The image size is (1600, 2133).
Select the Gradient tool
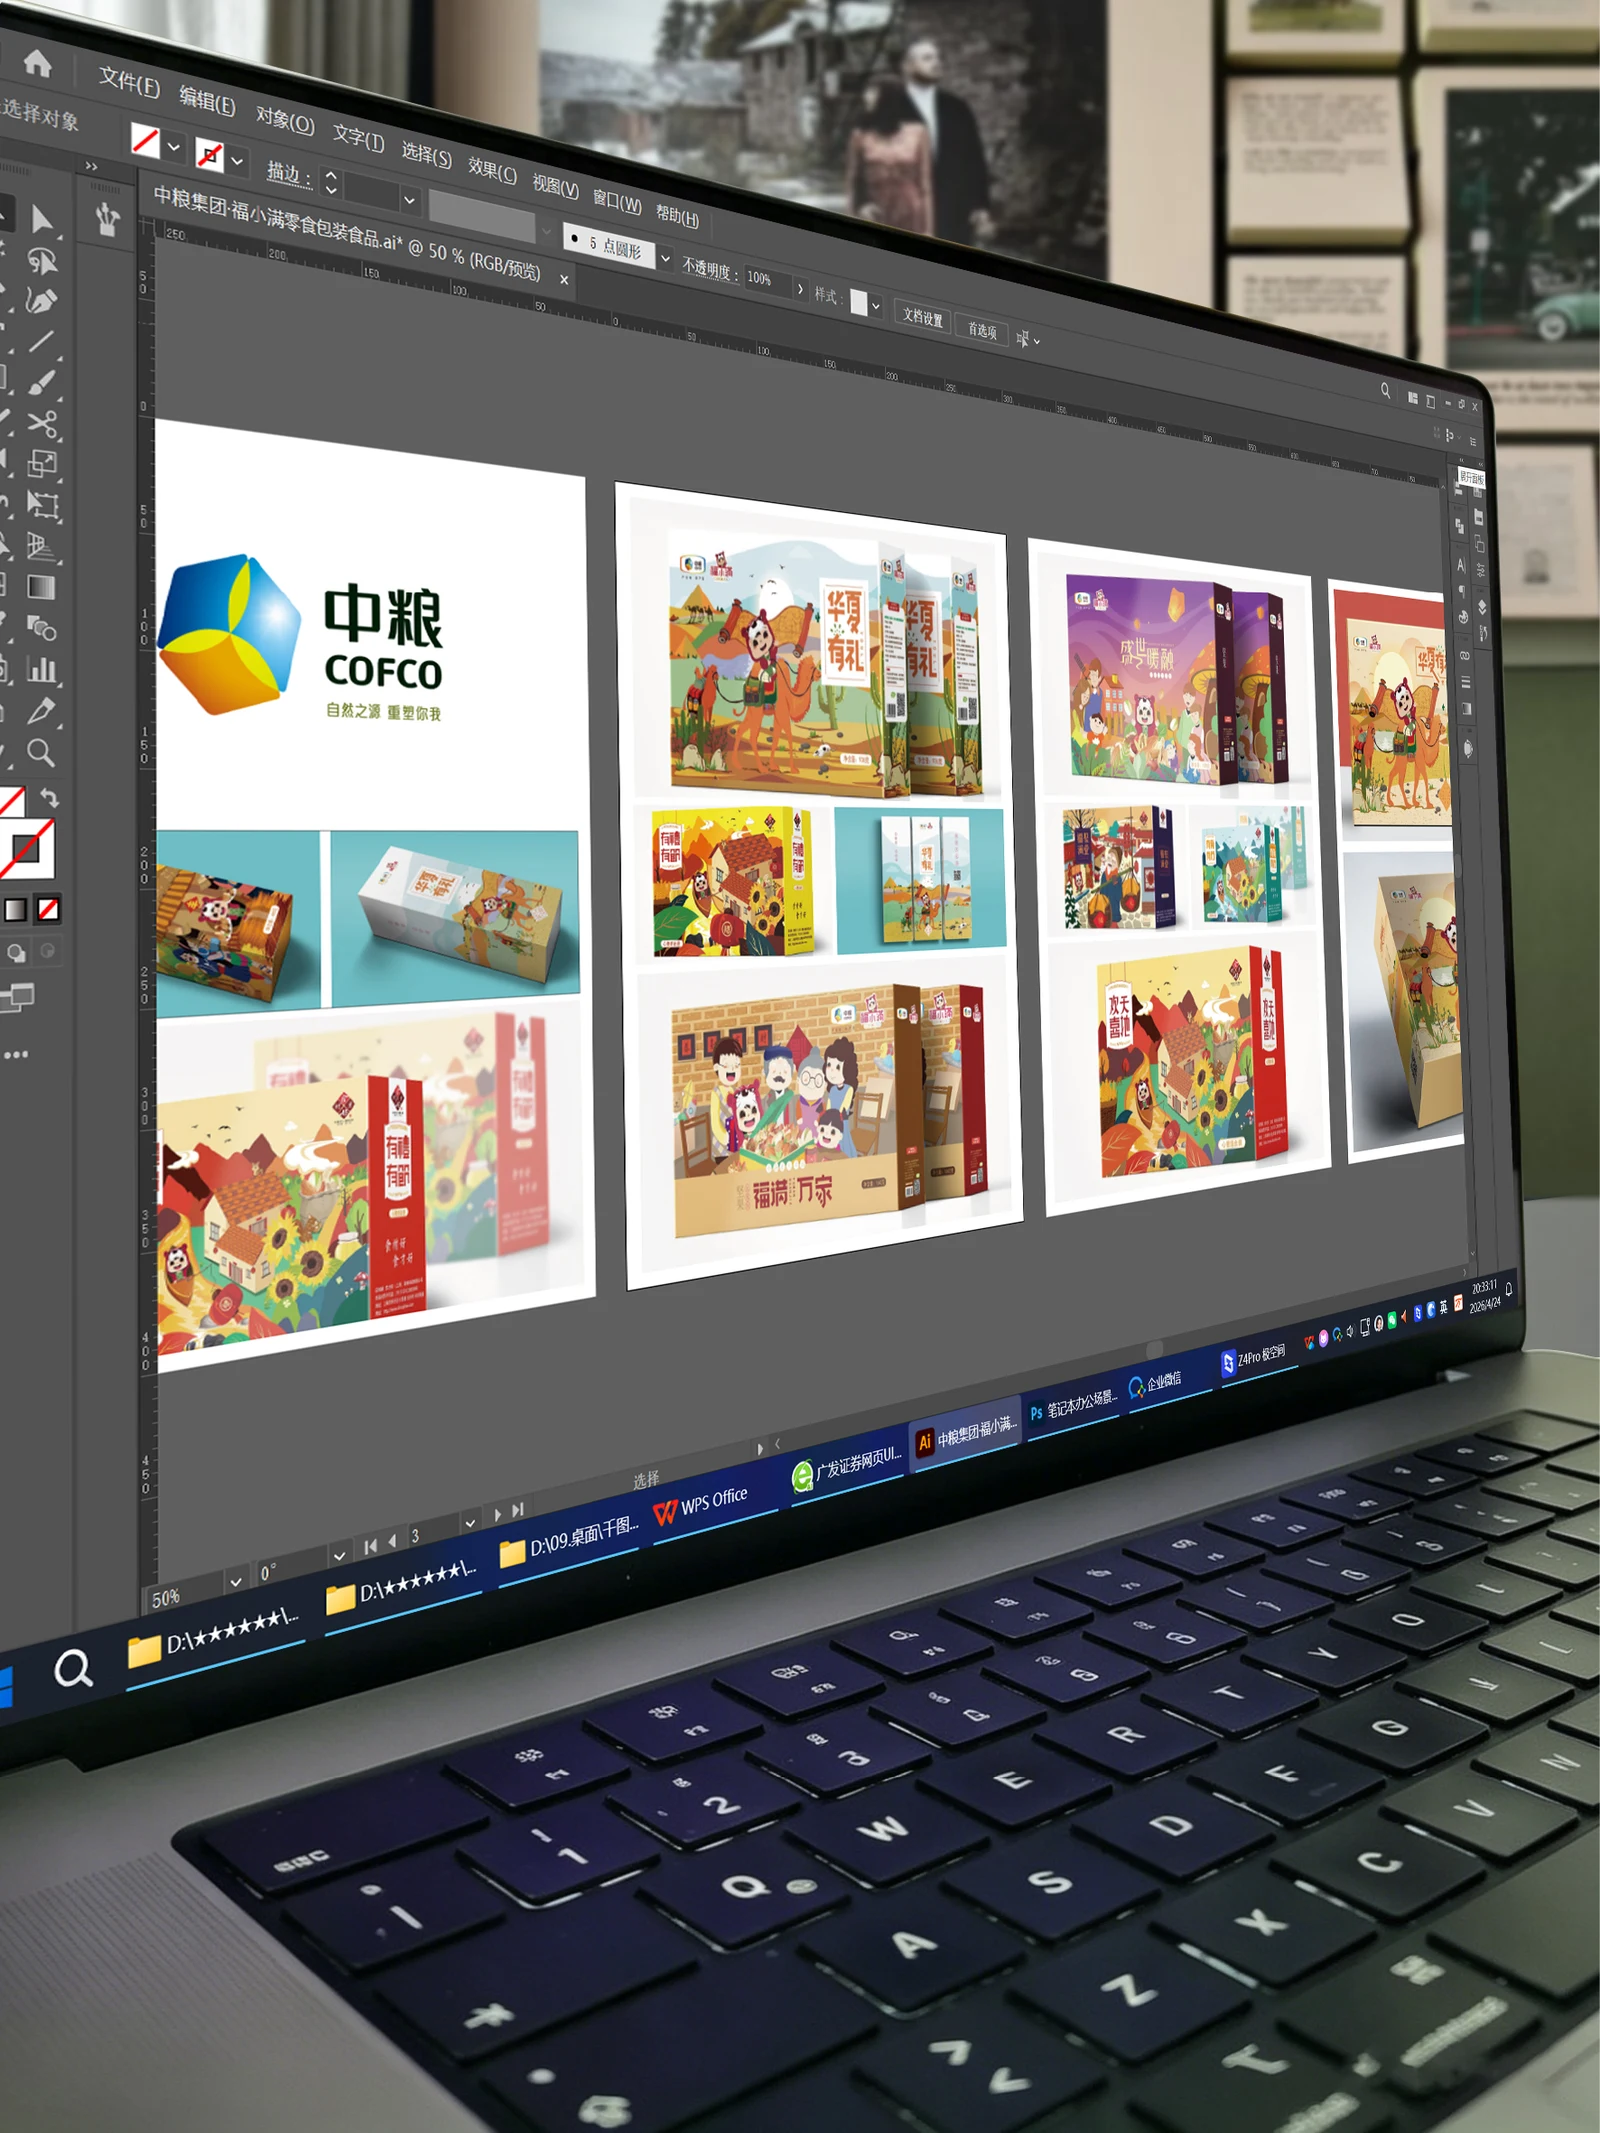[x=42, y=587]
